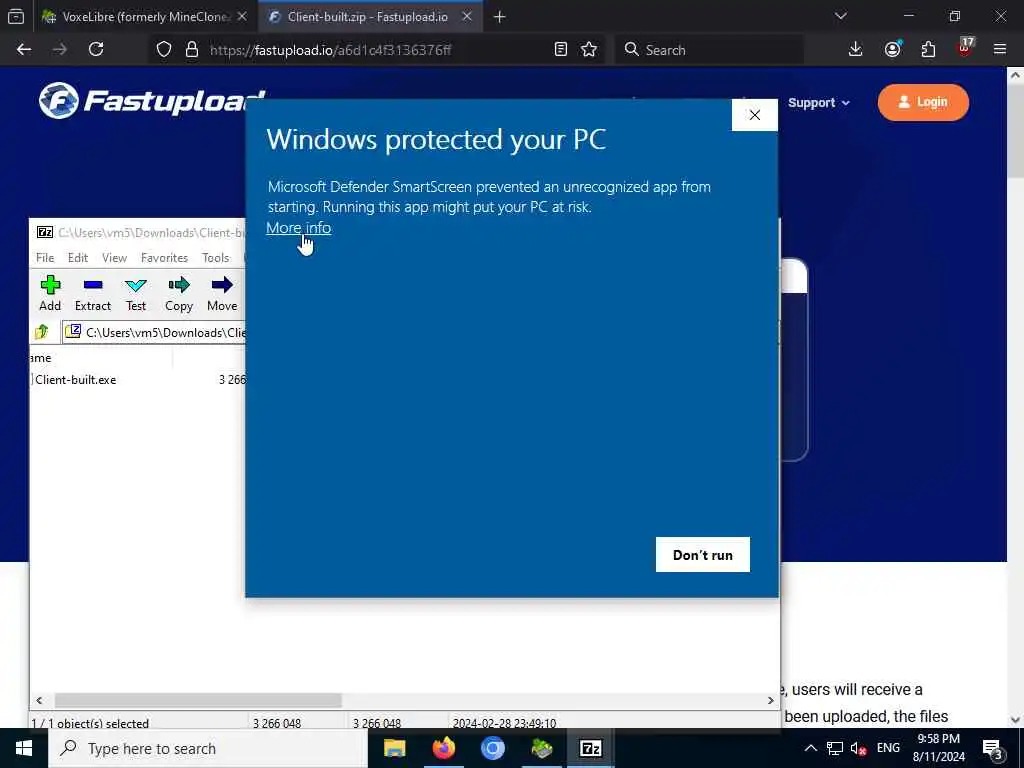Click the ENG language indicator
Screen dimensions: 1024x768
click(x=888, y=748)
